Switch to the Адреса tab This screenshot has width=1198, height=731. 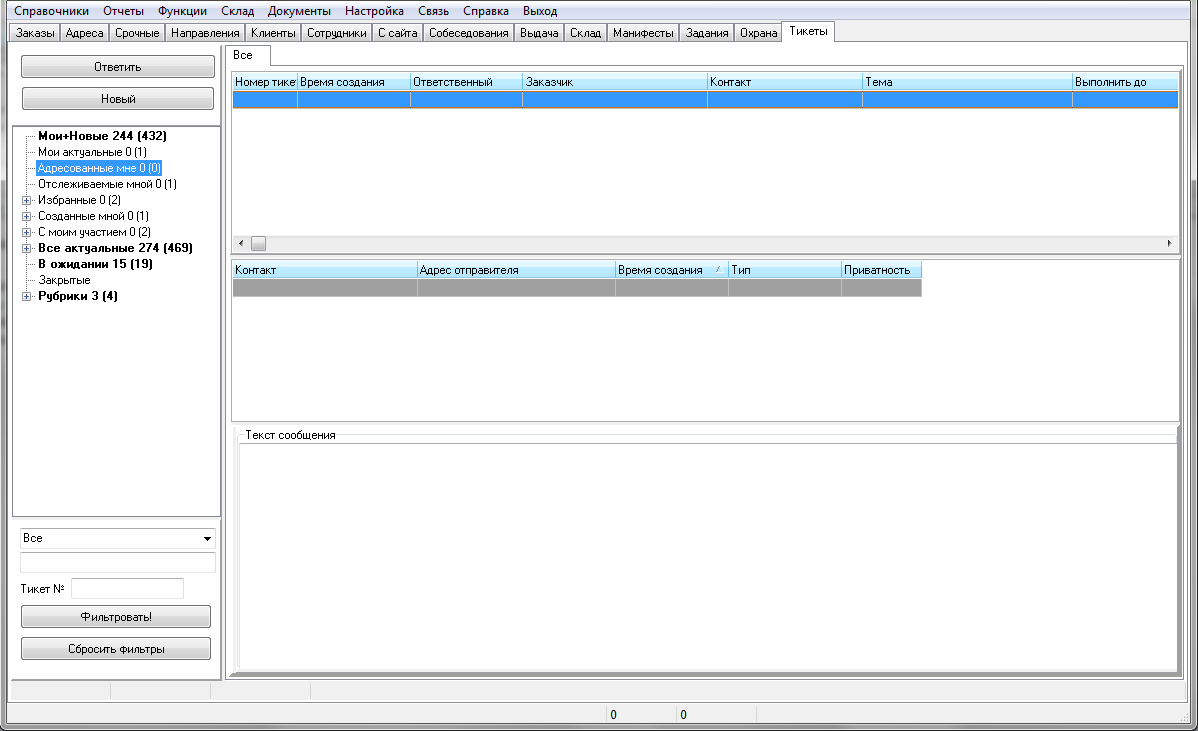[84, 33]
